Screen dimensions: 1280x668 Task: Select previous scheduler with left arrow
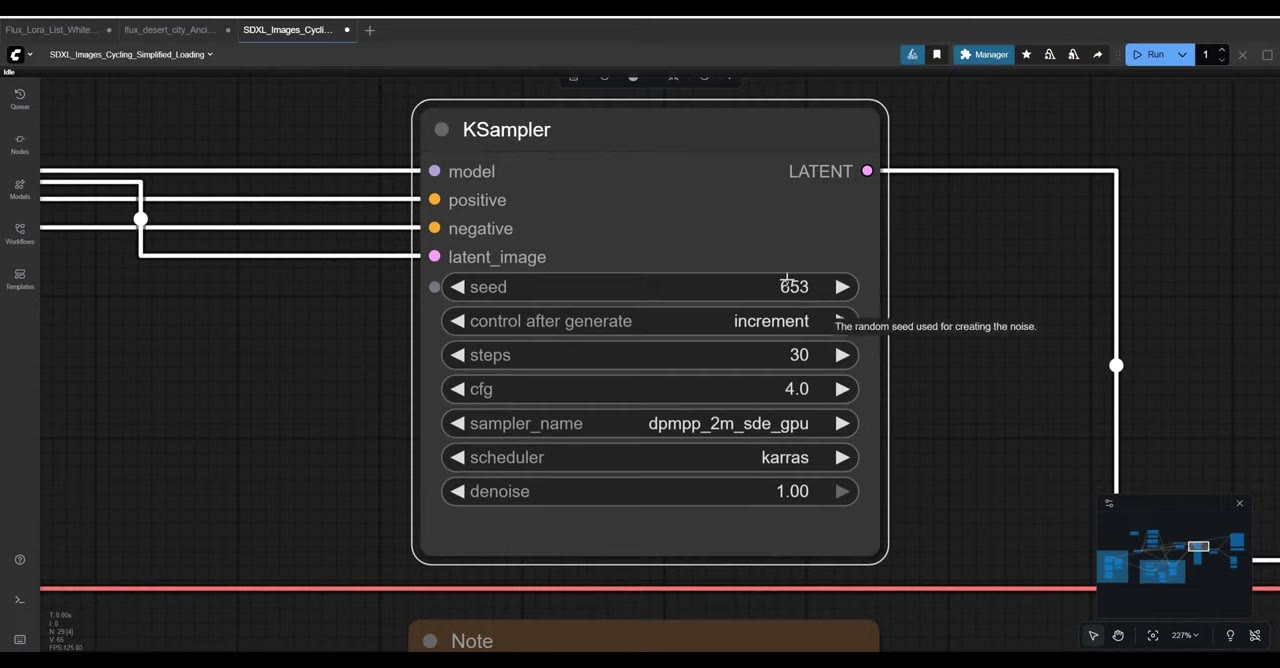pyautogui.click(x=457, y=457)
